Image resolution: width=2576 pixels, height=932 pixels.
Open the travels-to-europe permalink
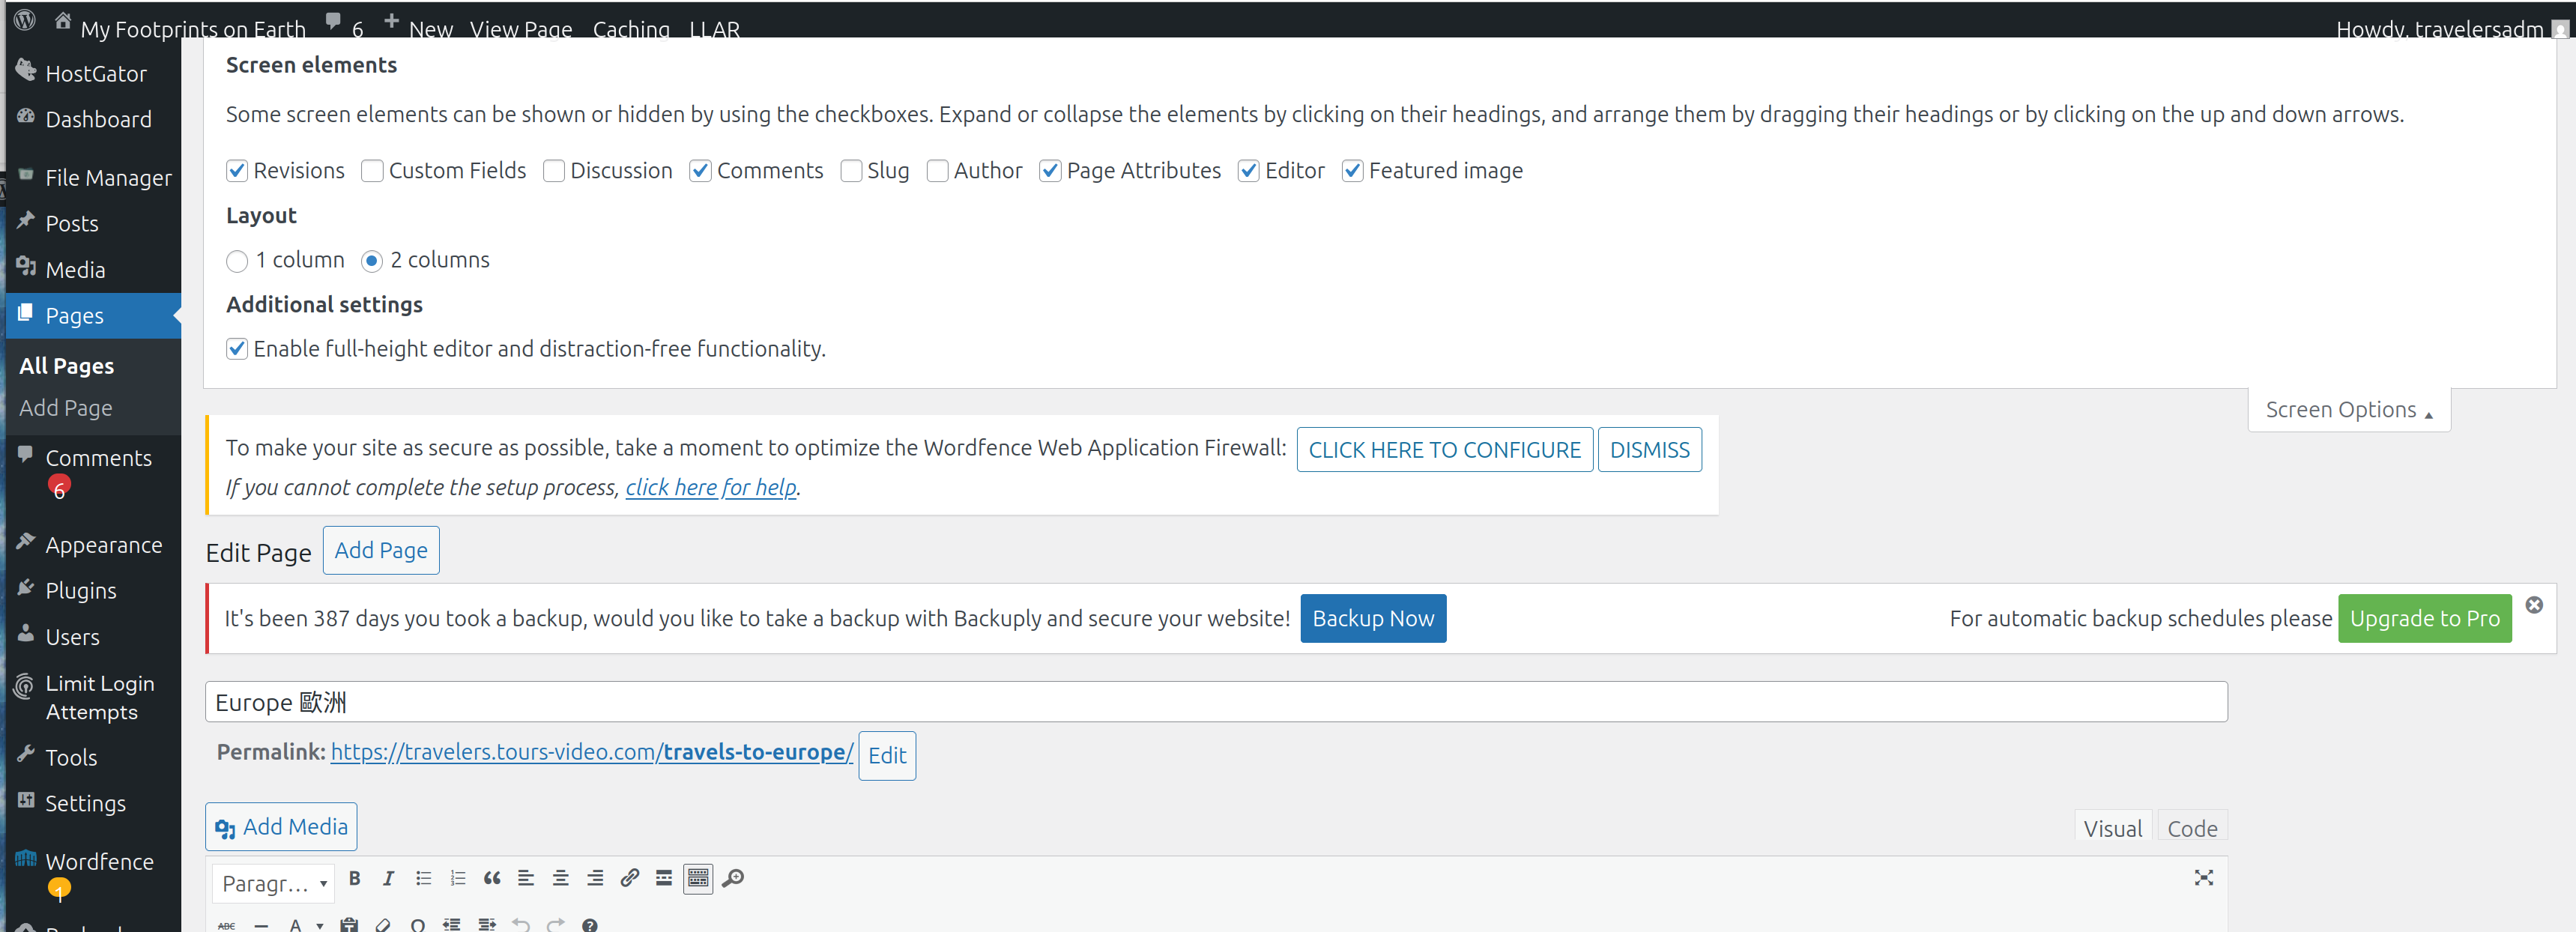[x=592, y=752]
